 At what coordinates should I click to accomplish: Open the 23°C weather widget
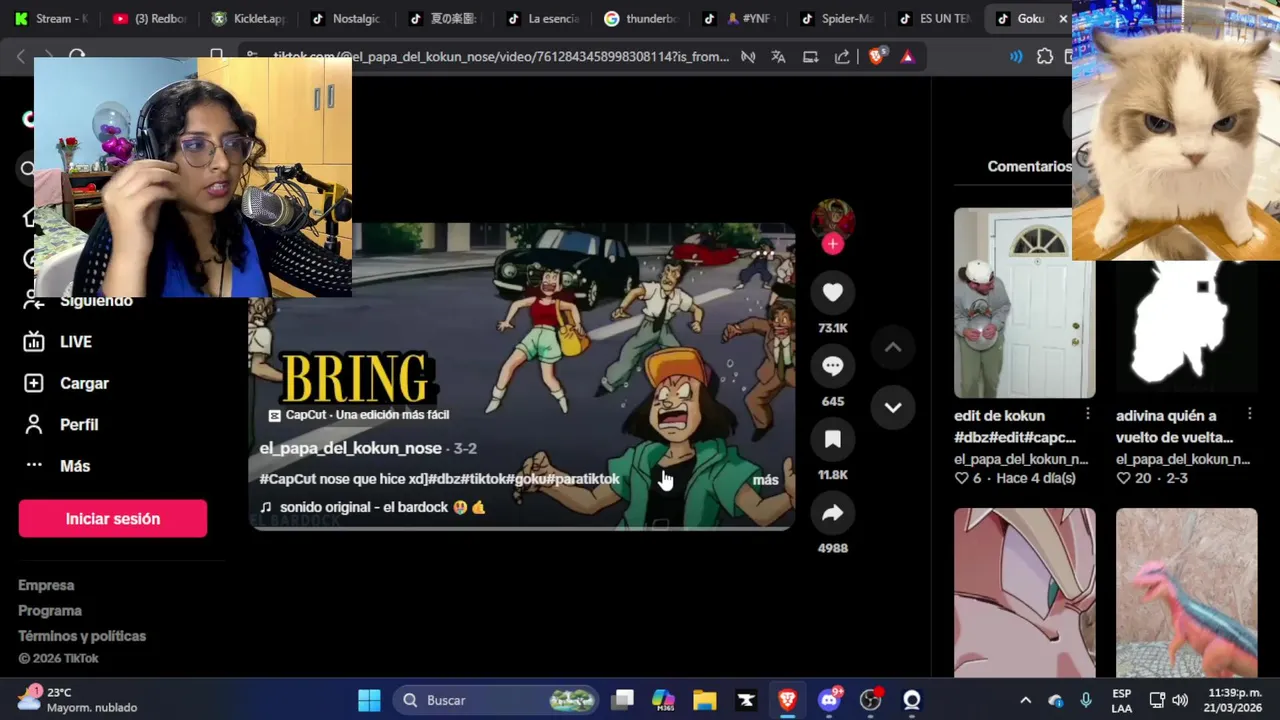pos(76,700)
